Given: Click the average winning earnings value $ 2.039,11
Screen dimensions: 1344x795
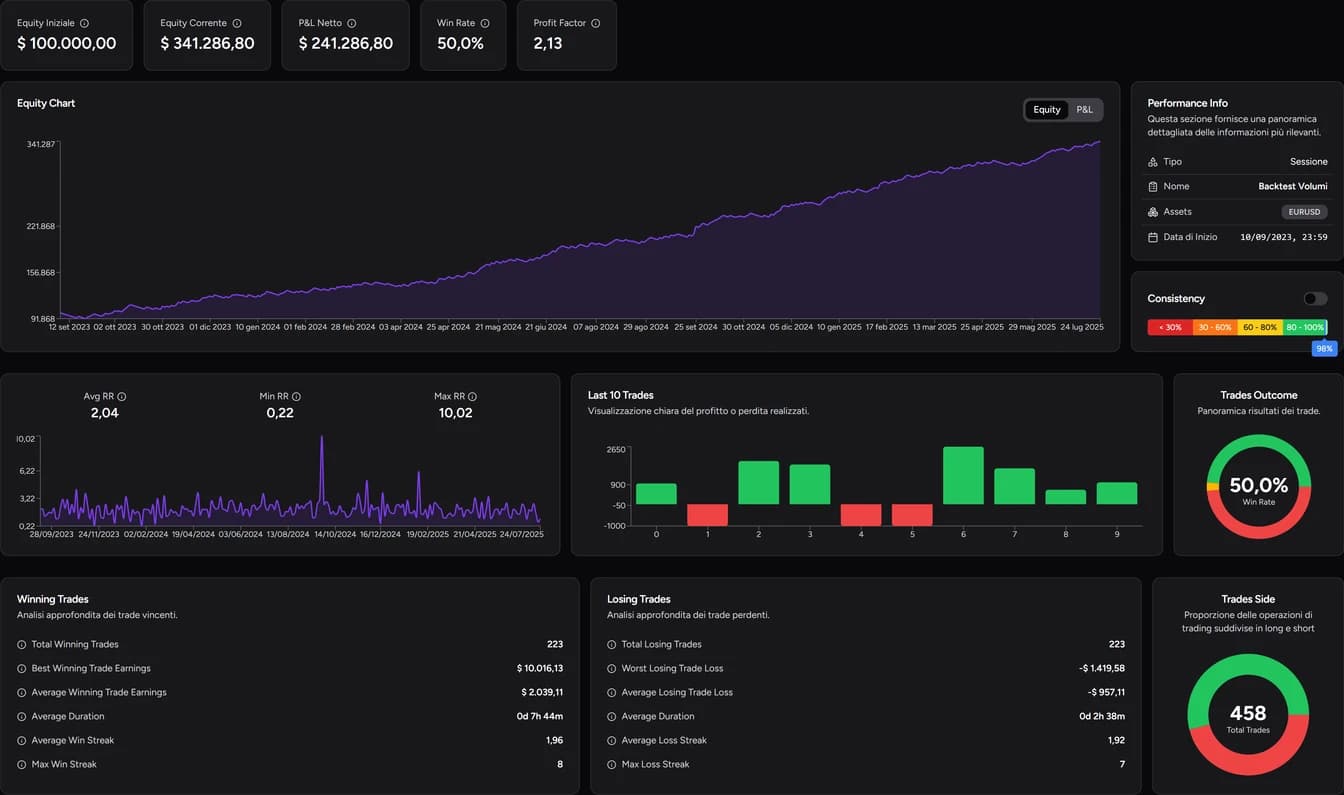Looking at the screenshot, I should pos(542,692).
